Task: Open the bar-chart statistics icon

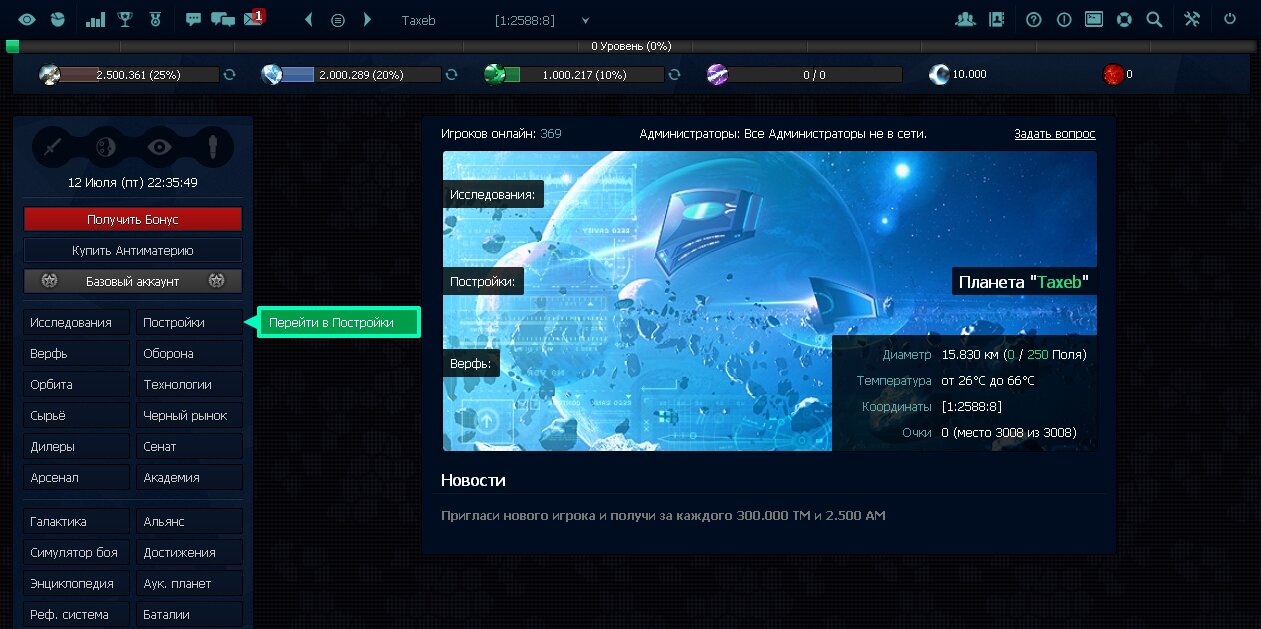Action: [95, 19]
